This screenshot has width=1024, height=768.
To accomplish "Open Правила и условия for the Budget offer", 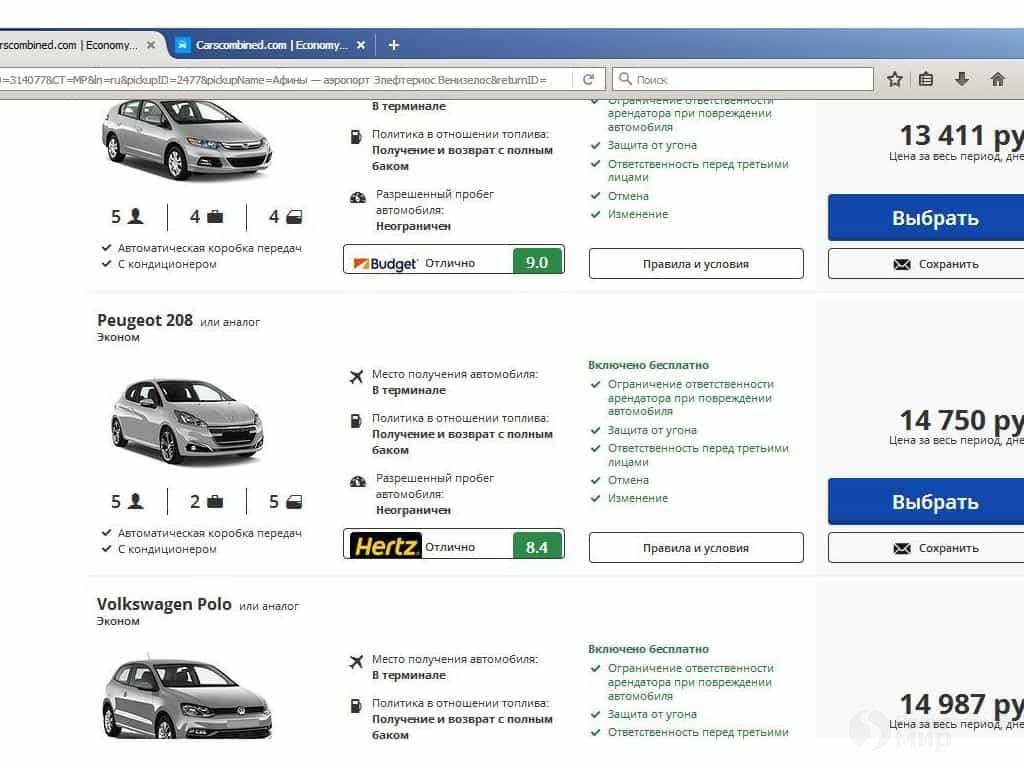I will (696, 264).
